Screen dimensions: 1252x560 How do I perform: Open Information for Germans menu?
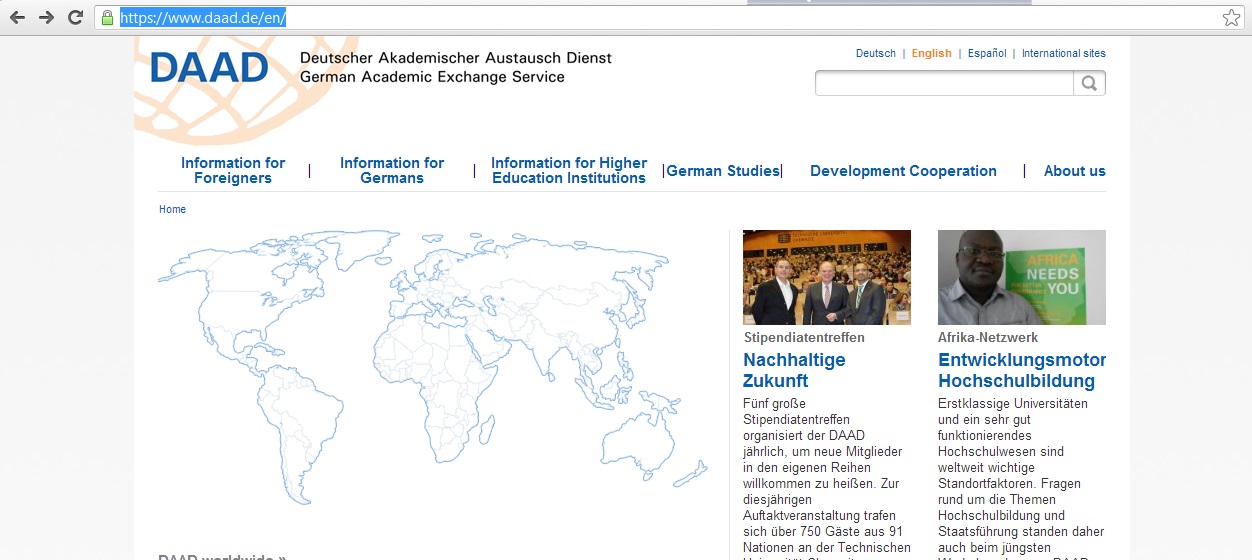coord(392,170)
